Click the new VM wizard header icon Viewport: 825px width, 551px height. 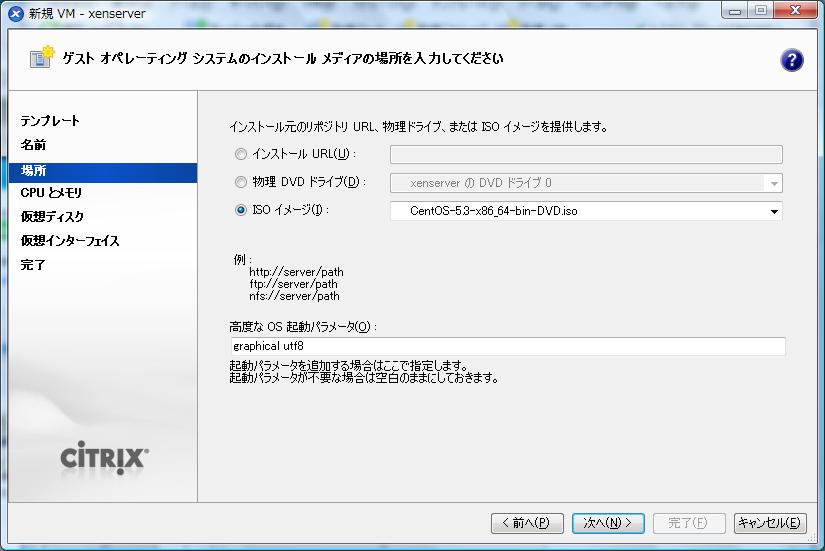[42, 57]
